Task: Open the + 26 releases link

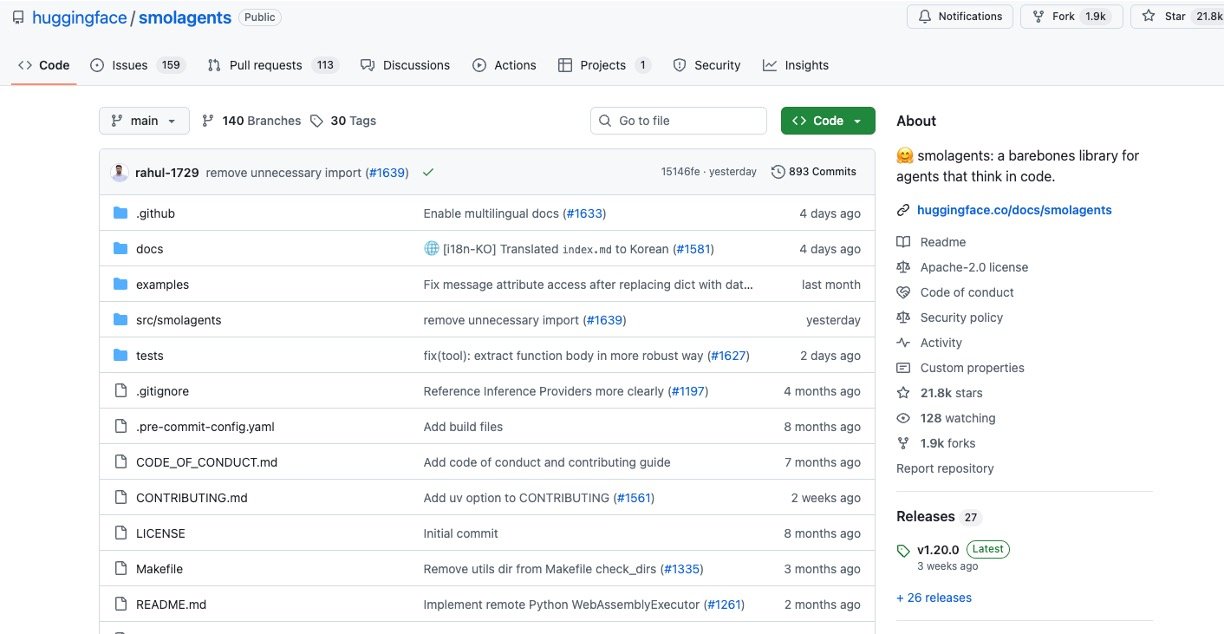Action: pyautogui.click(x=933, y=598)
